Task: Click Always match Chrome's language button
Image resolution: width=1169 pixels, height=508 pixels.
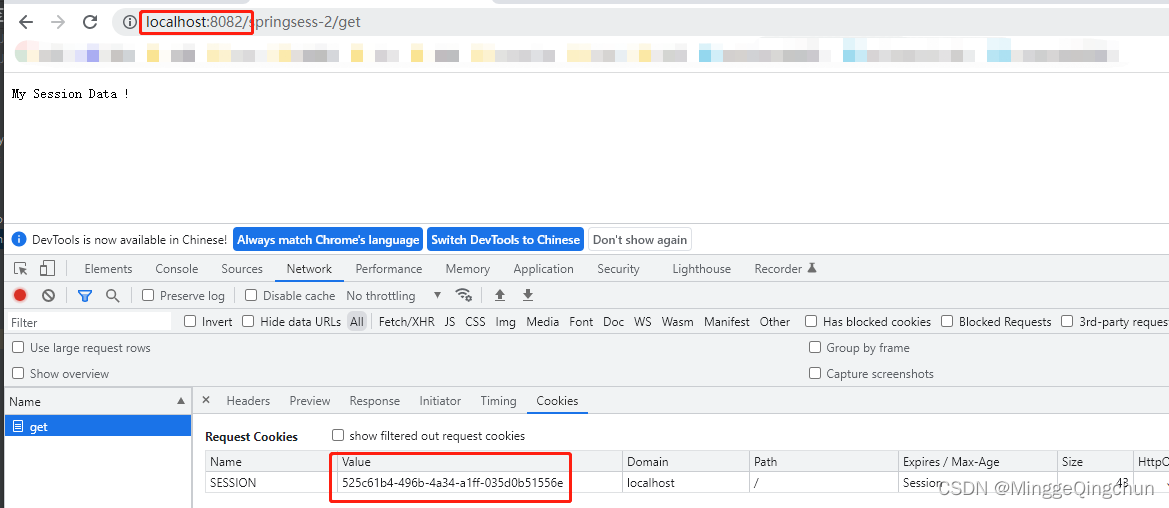Action: tap(328, 240)
